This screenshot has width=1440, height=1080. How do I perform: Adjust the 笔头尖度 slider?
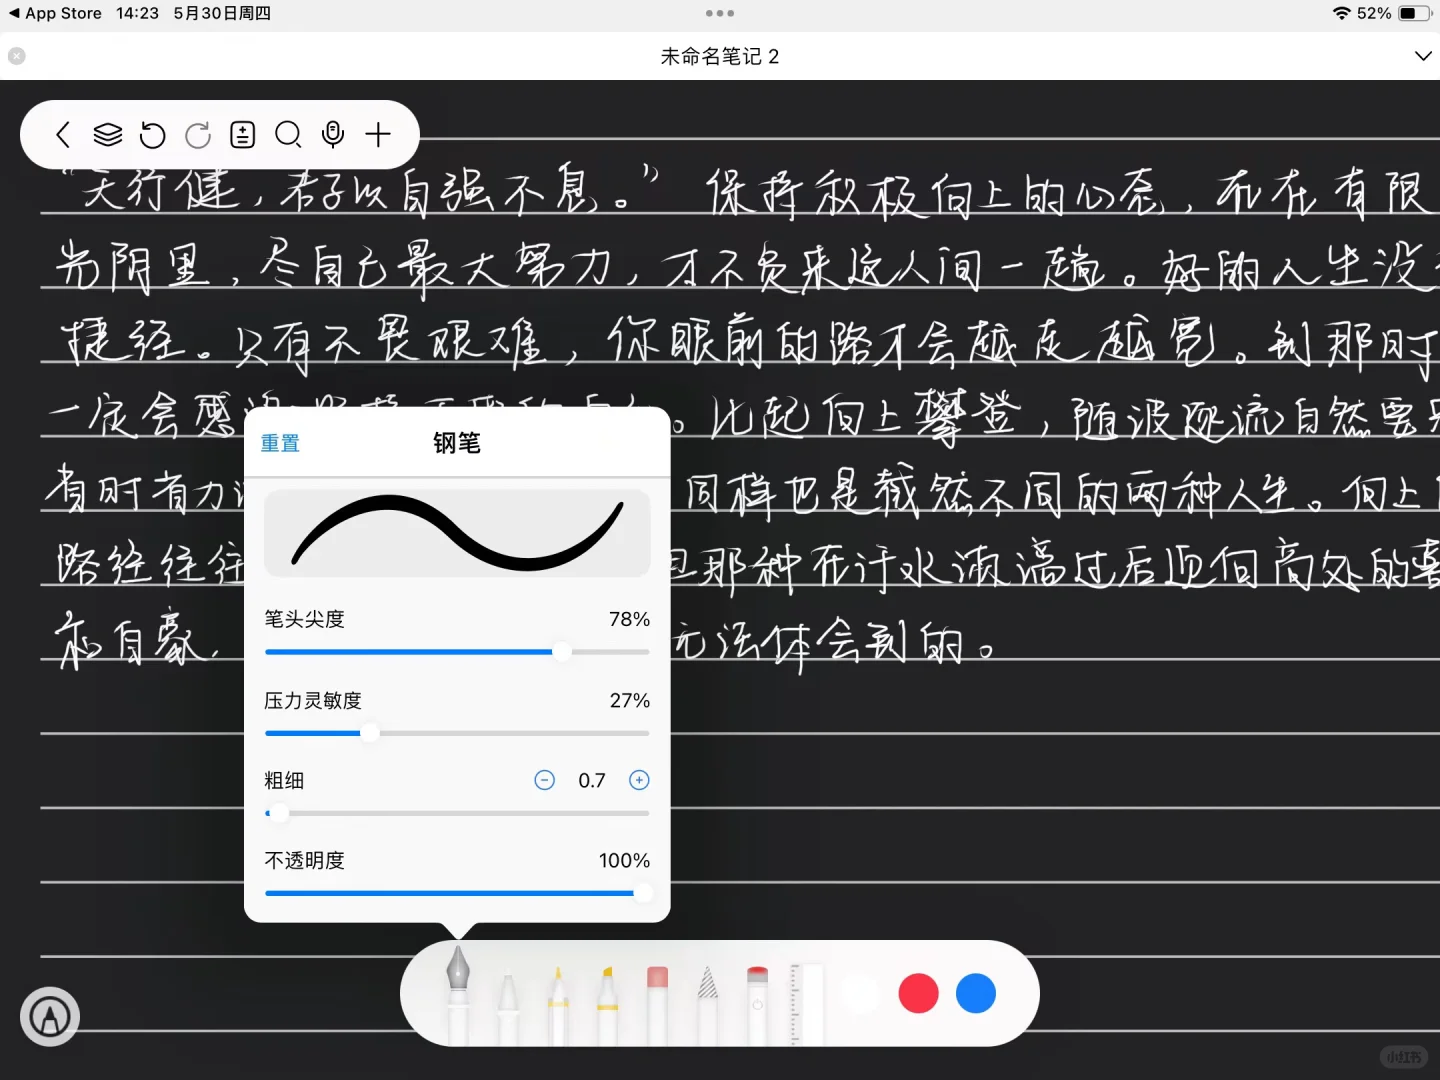coord(457,652)
